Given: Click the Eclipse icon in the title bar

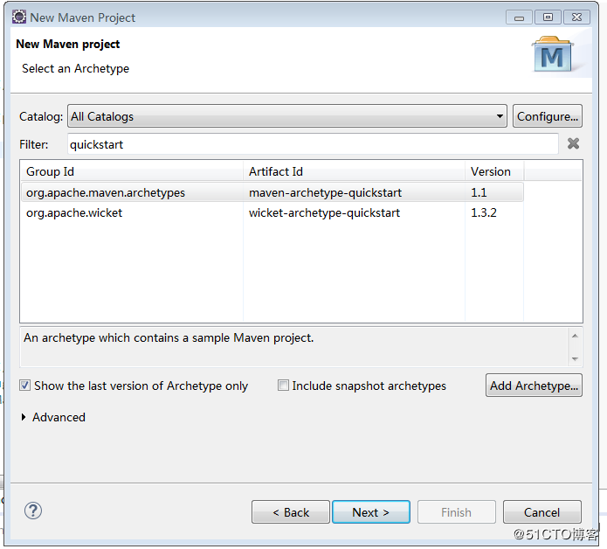Looking at the screenshot, I should [x=19, y=17].
